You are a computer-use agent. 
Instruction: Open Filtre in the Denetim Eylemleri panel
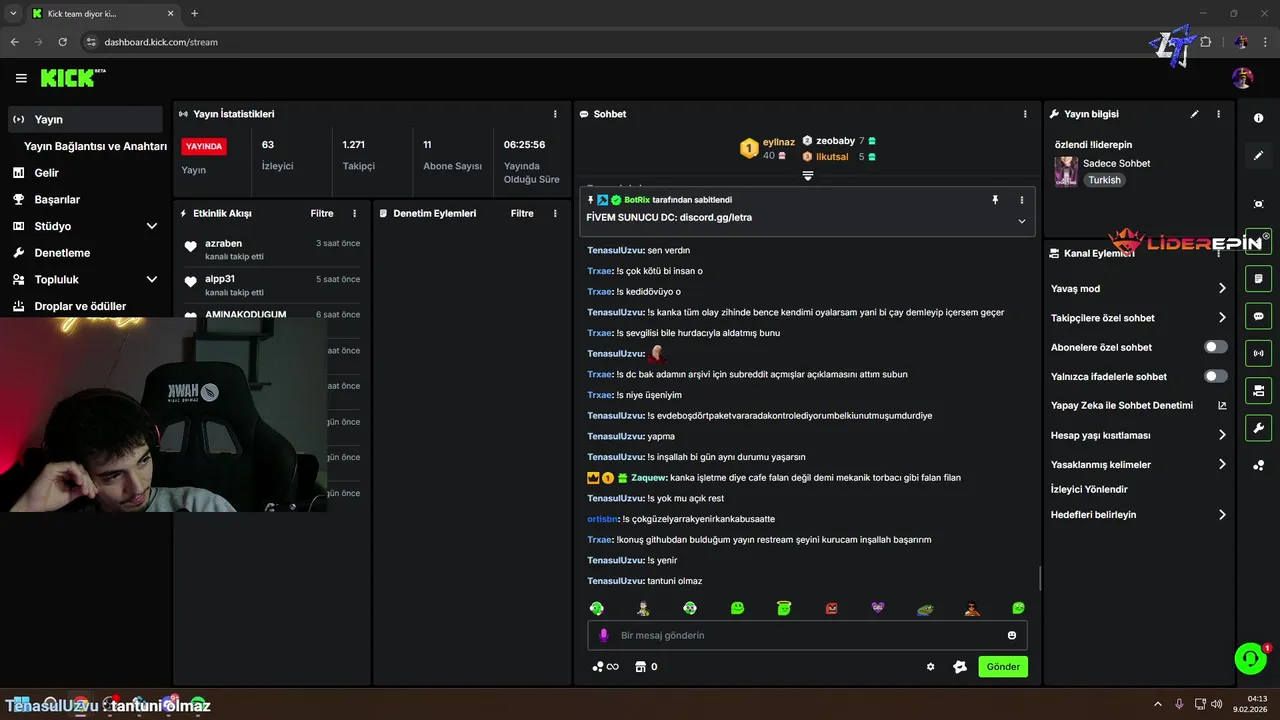tap(522, 213)
